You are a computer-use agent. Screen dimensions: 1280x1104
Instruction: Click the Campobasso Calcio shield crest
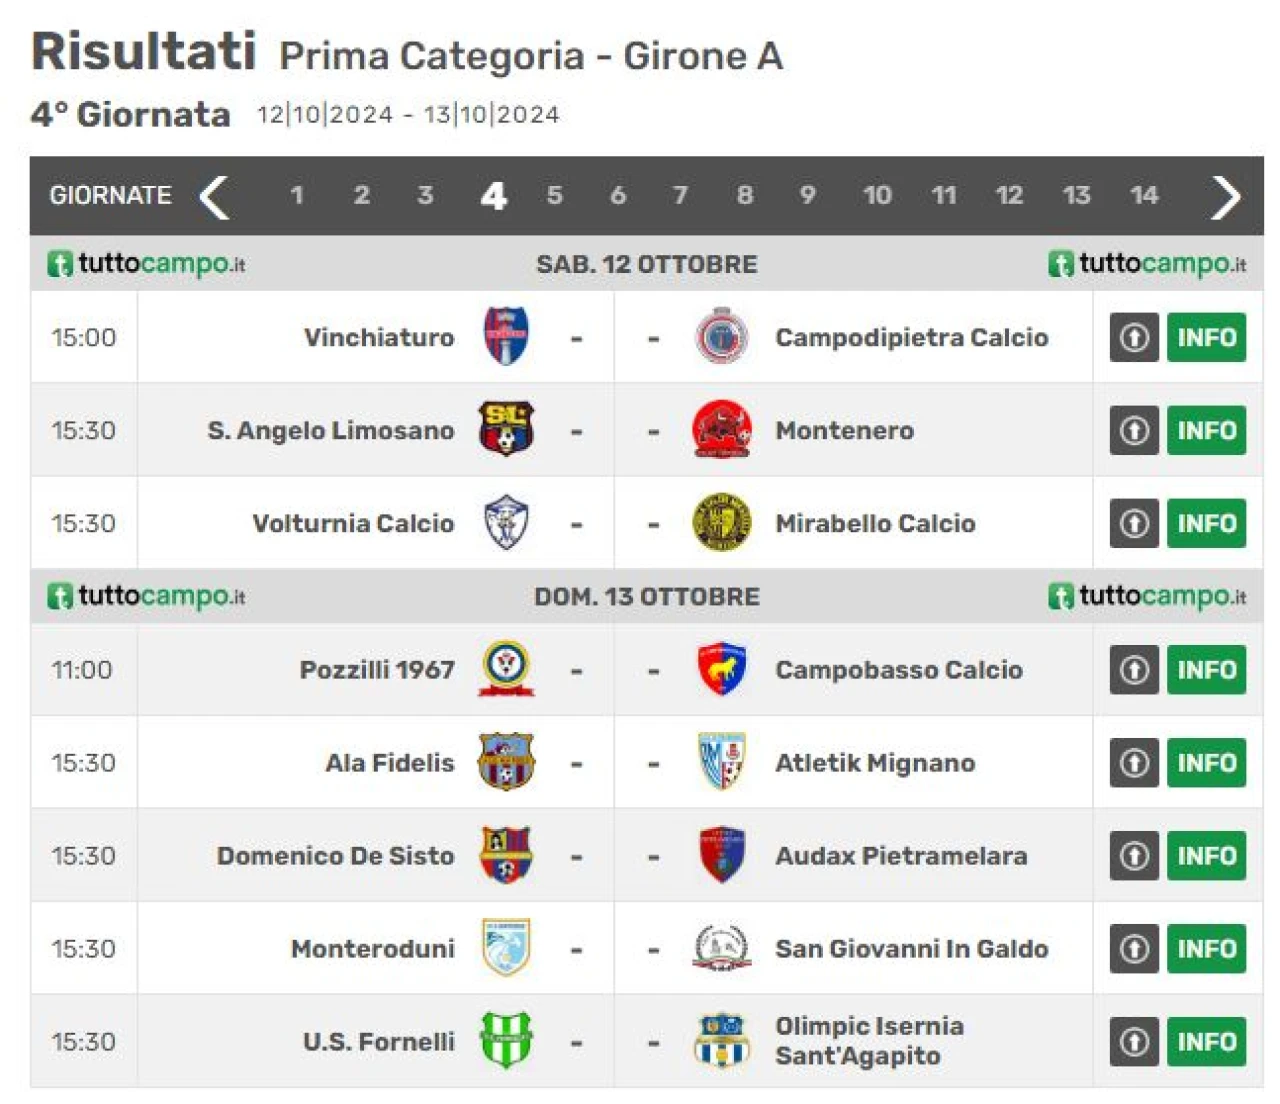pos(721,669)
